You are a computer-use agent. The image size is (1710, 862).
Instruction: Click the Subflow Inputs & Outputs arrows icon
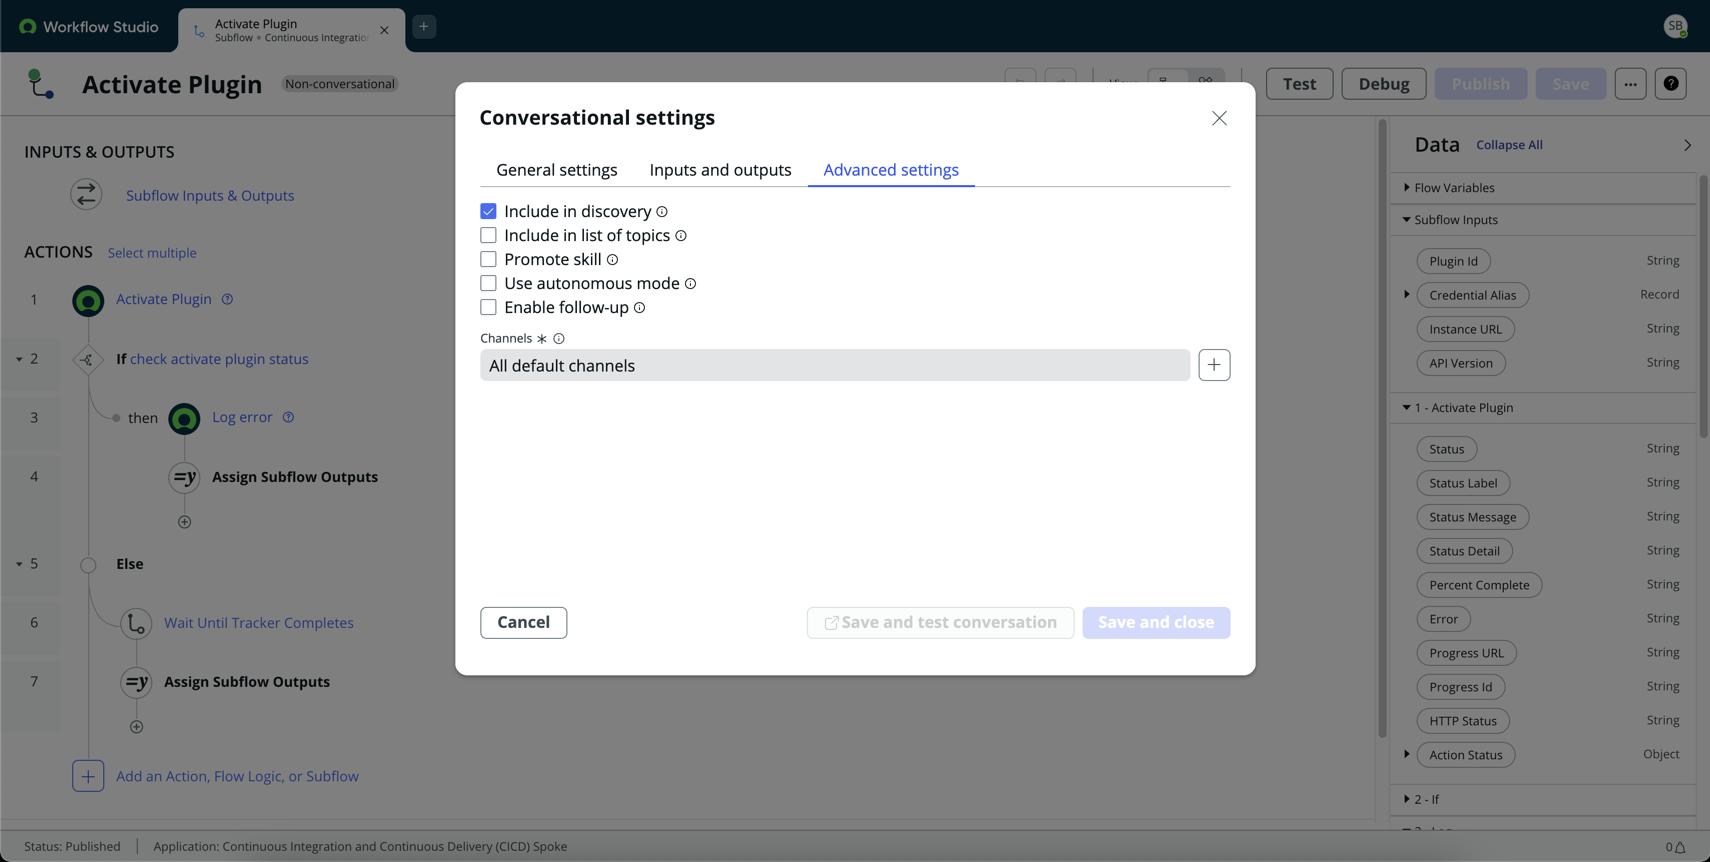[x=86, y=194]
